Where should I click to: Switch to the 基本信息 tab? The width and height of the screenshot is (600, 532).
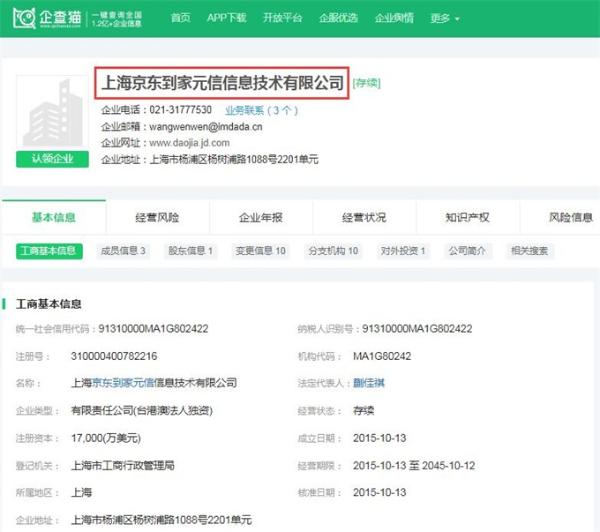(54, 217)
